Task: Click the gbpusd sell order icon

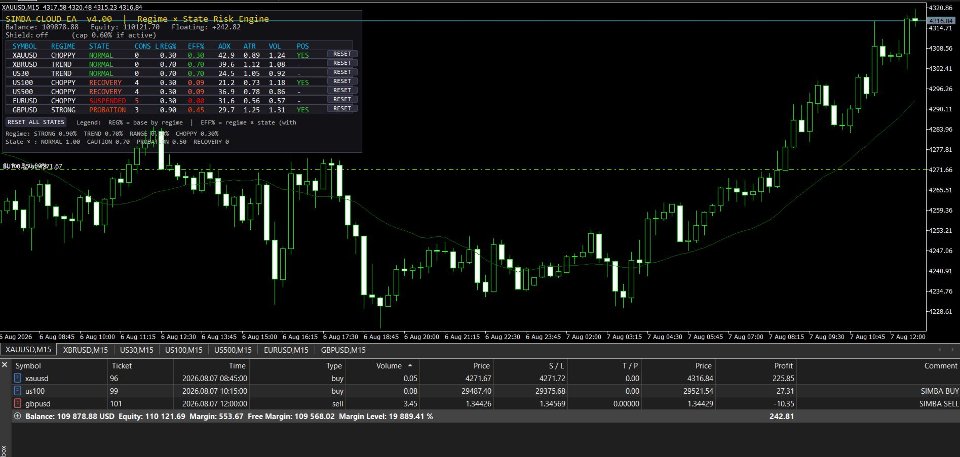Action: [x=17, y=403]
